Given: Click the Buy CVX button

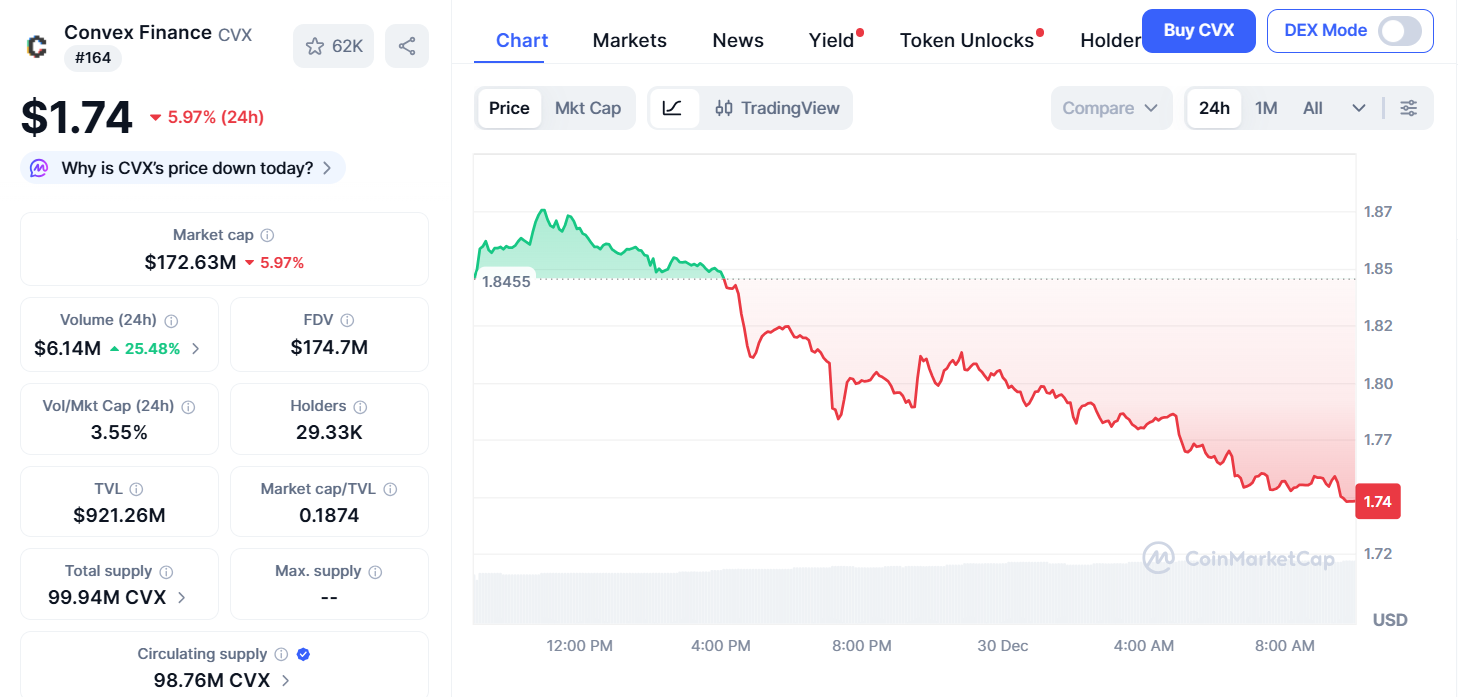Looking at the screenshot, I should click(x=1198, y=31).
